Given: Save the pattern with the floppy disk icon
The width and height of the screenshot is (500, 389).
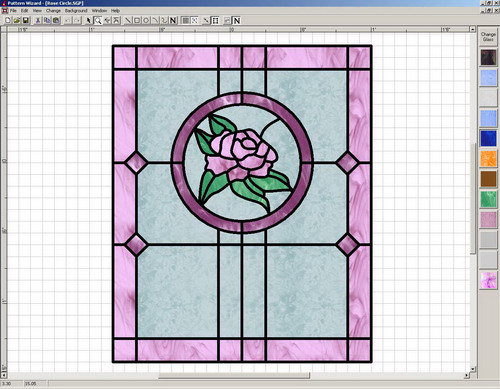Looking at the screenshot, I should (26, 21).
